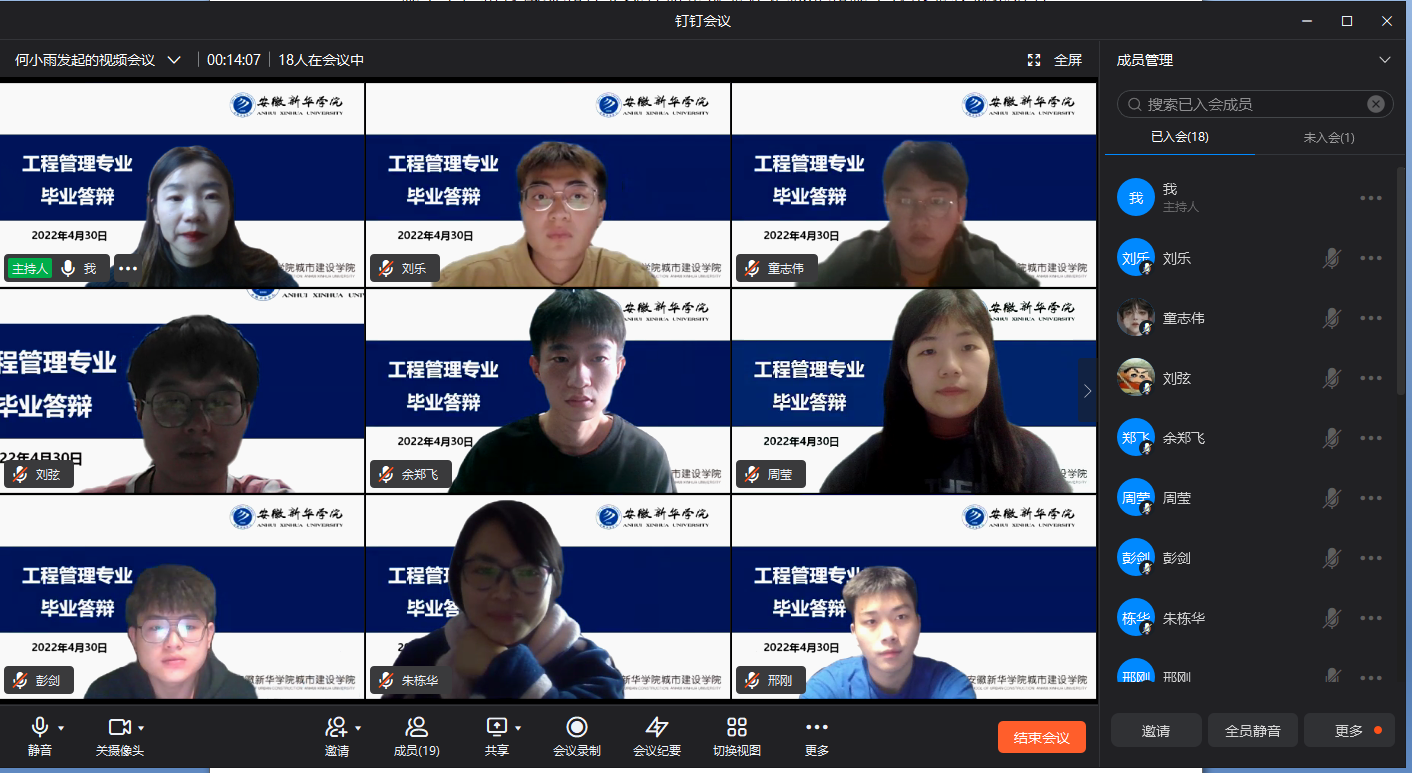Viewport: 1412px width, 773px height.
Task: Open 更多 options in bottom toolbar
Action: (816, 727)
